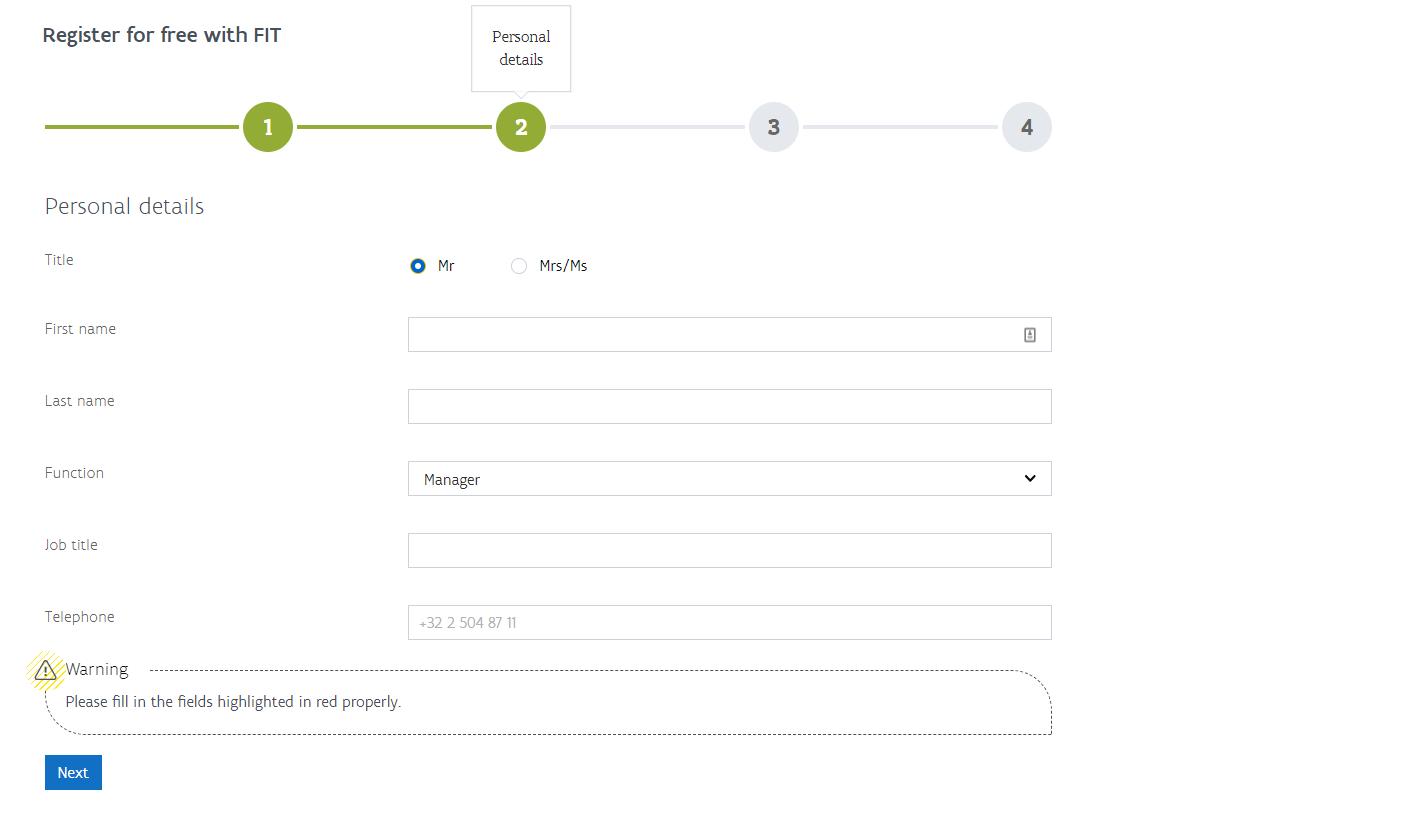Jump to step 3 circle
Screen dimensions: 1421x818
click(774, 127)
